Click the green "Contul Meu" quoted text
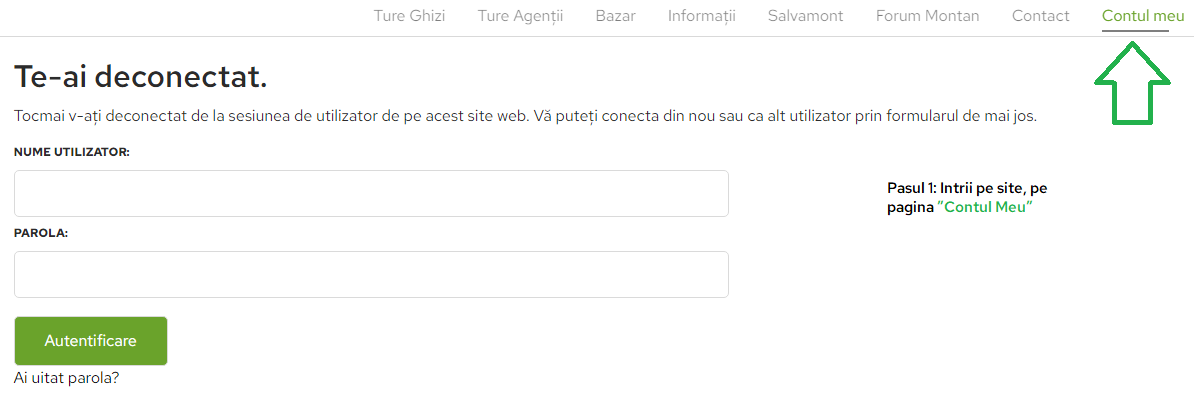 click(985, 207)
